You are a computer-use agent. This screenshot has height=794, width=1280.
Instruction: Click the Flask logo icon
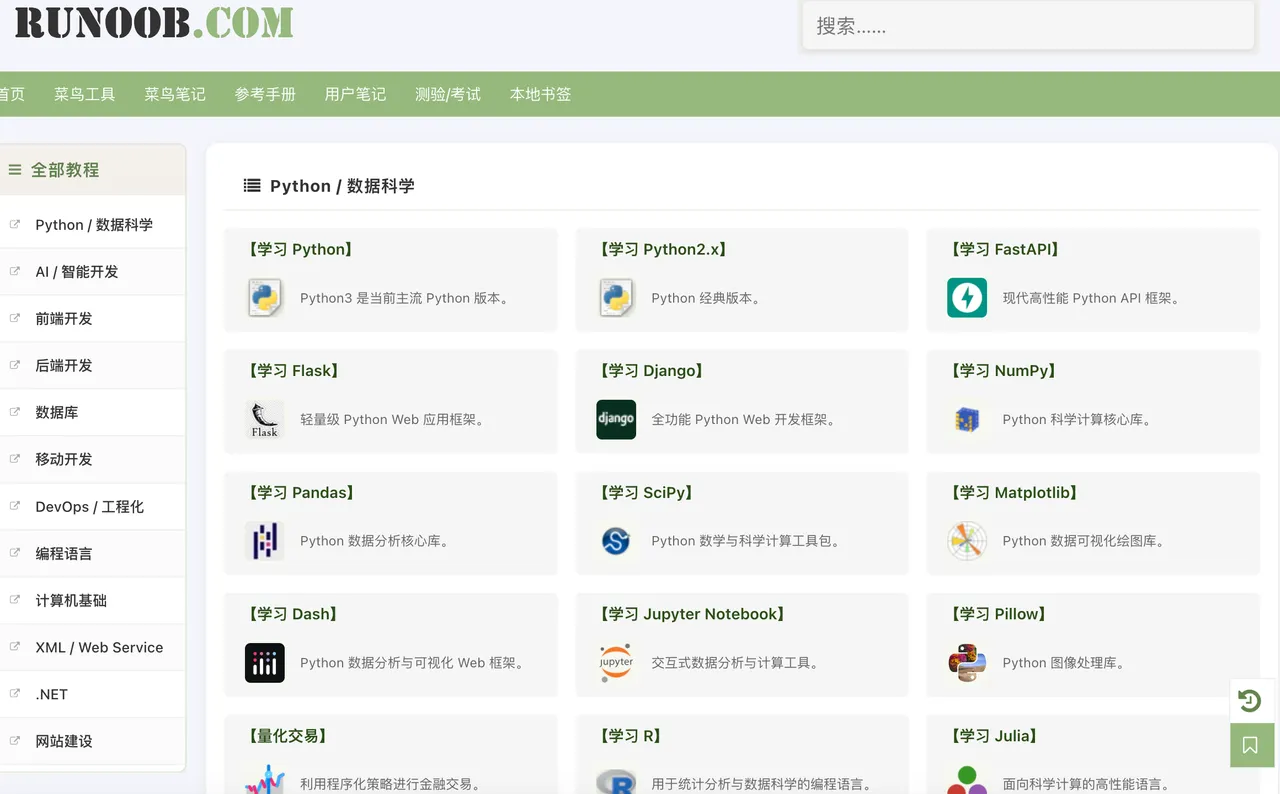pos(265,420)
